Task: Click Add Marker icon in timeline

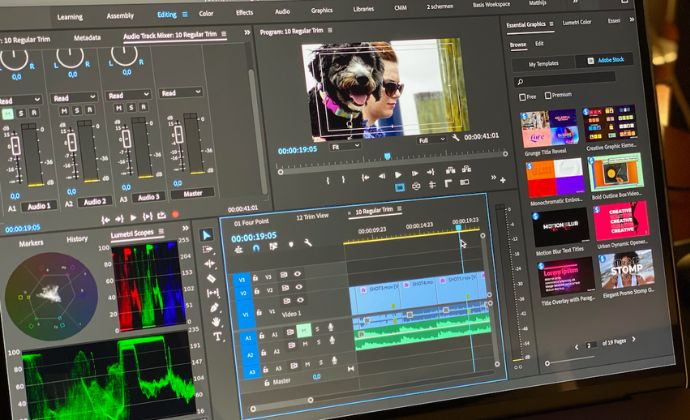Action: point(291,244)
